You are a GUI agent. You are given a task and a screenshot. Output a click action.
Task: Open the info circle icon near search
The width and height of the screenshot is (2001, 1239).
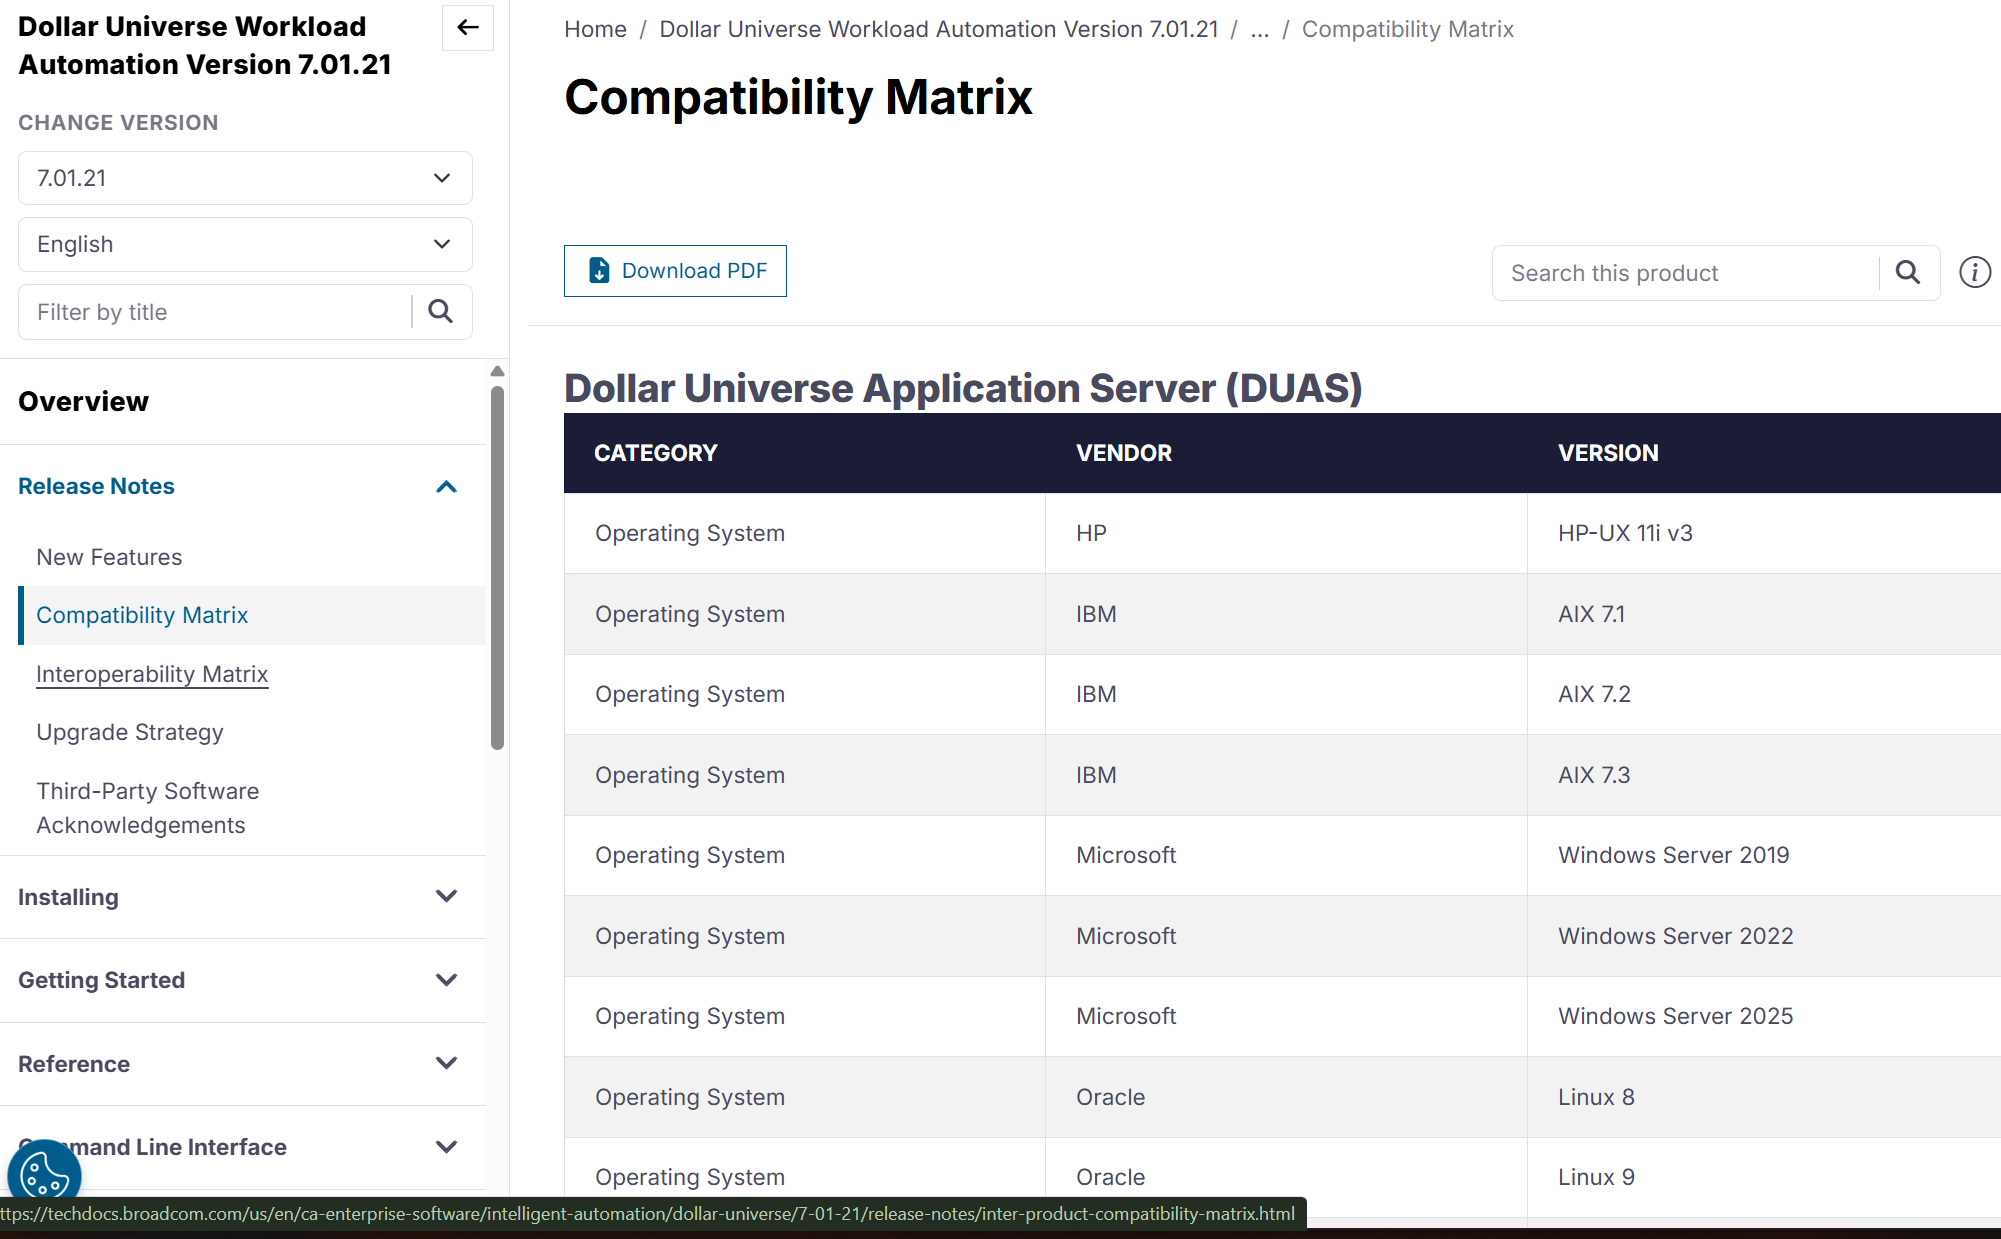coord(1975,273)
